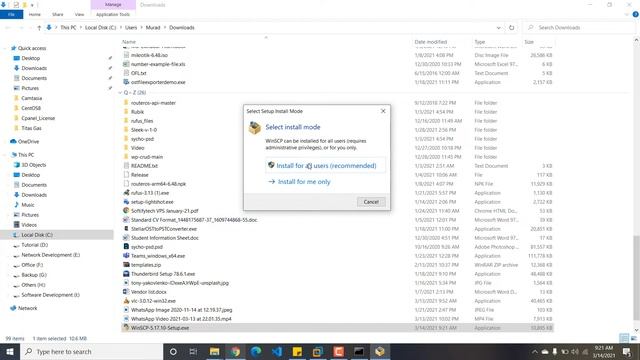
Task: Open the notification center
Action: pyautogui.click(x=627, y=351)
